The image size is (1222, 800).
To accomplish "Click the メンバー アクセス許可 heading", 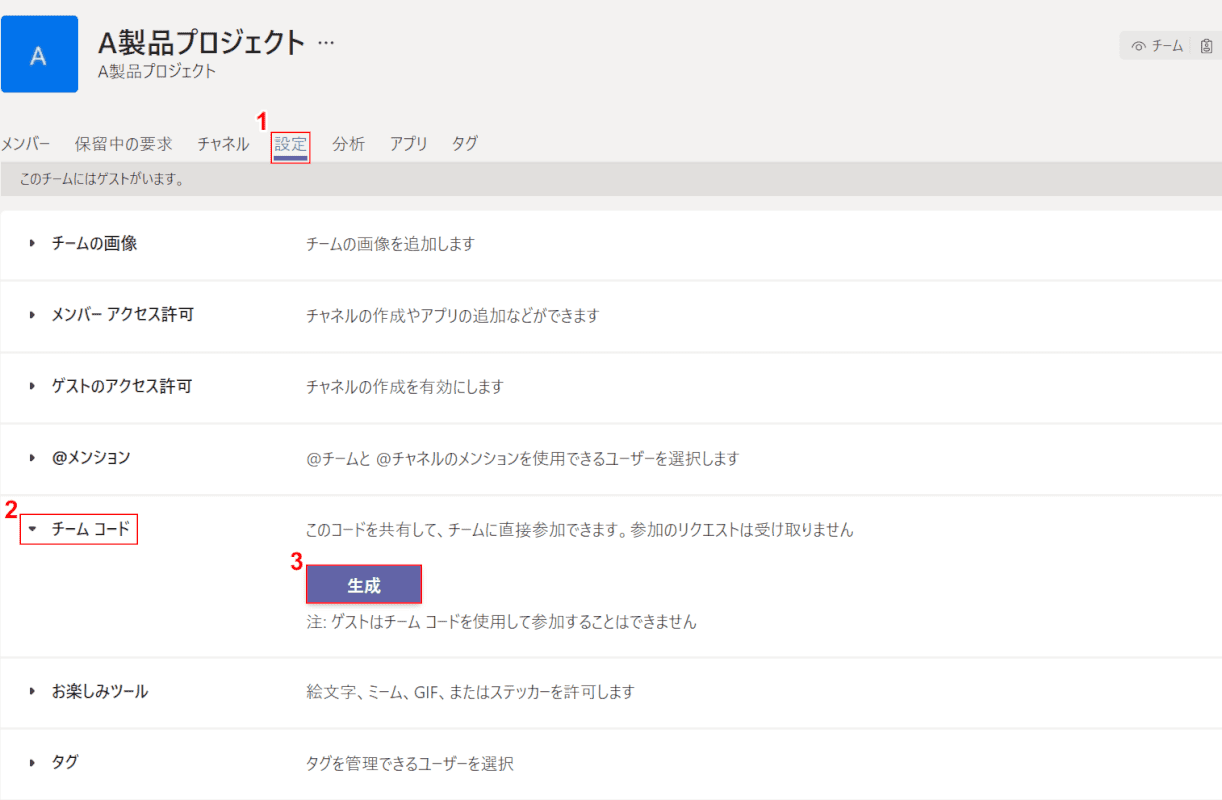I will click(123, 315).
